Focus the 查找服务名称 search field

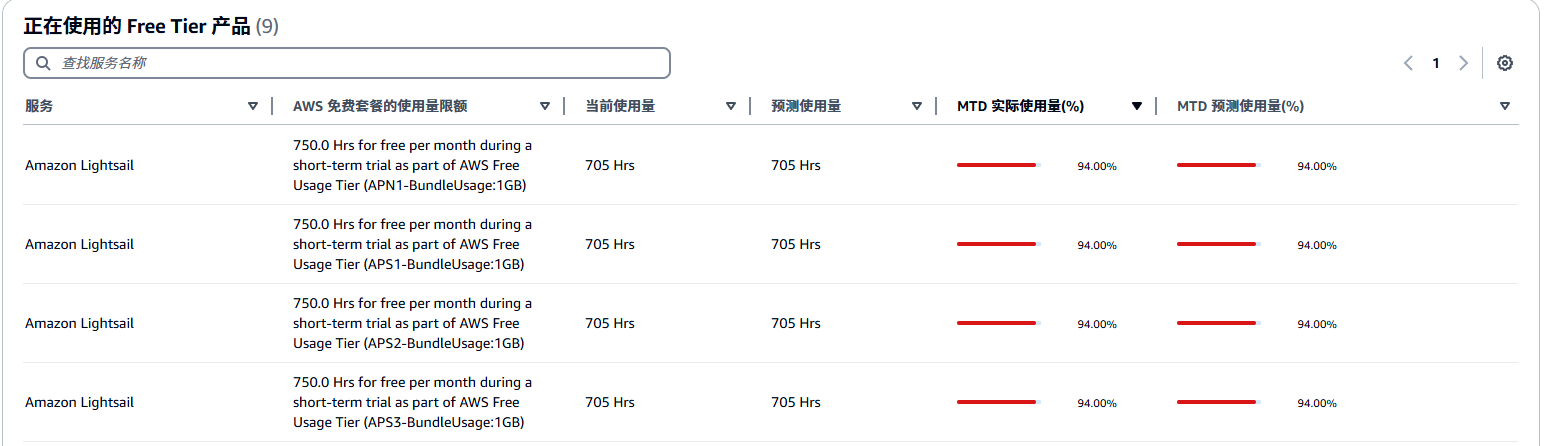coord(347,63)
